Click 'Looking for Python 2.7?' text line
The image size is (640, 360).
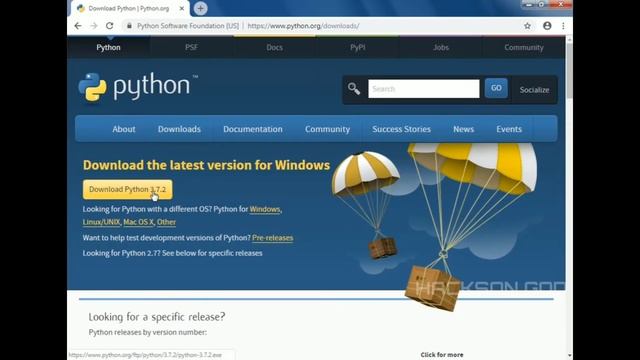coord(172,253)
